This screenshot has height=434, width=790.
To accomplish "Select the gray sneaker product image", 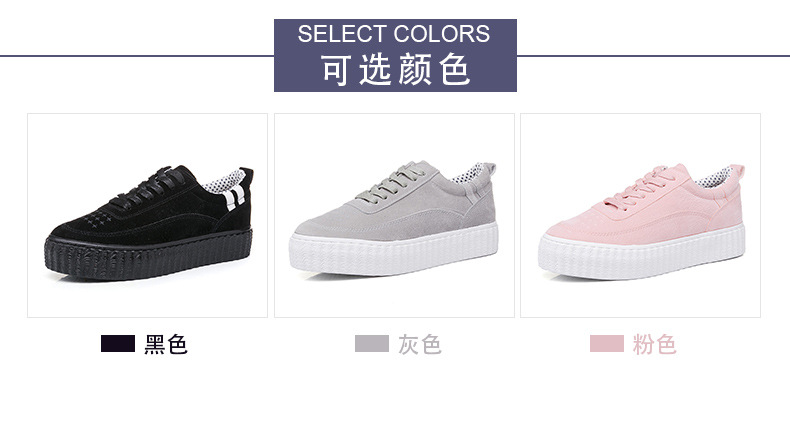I will tap(394, 215).
